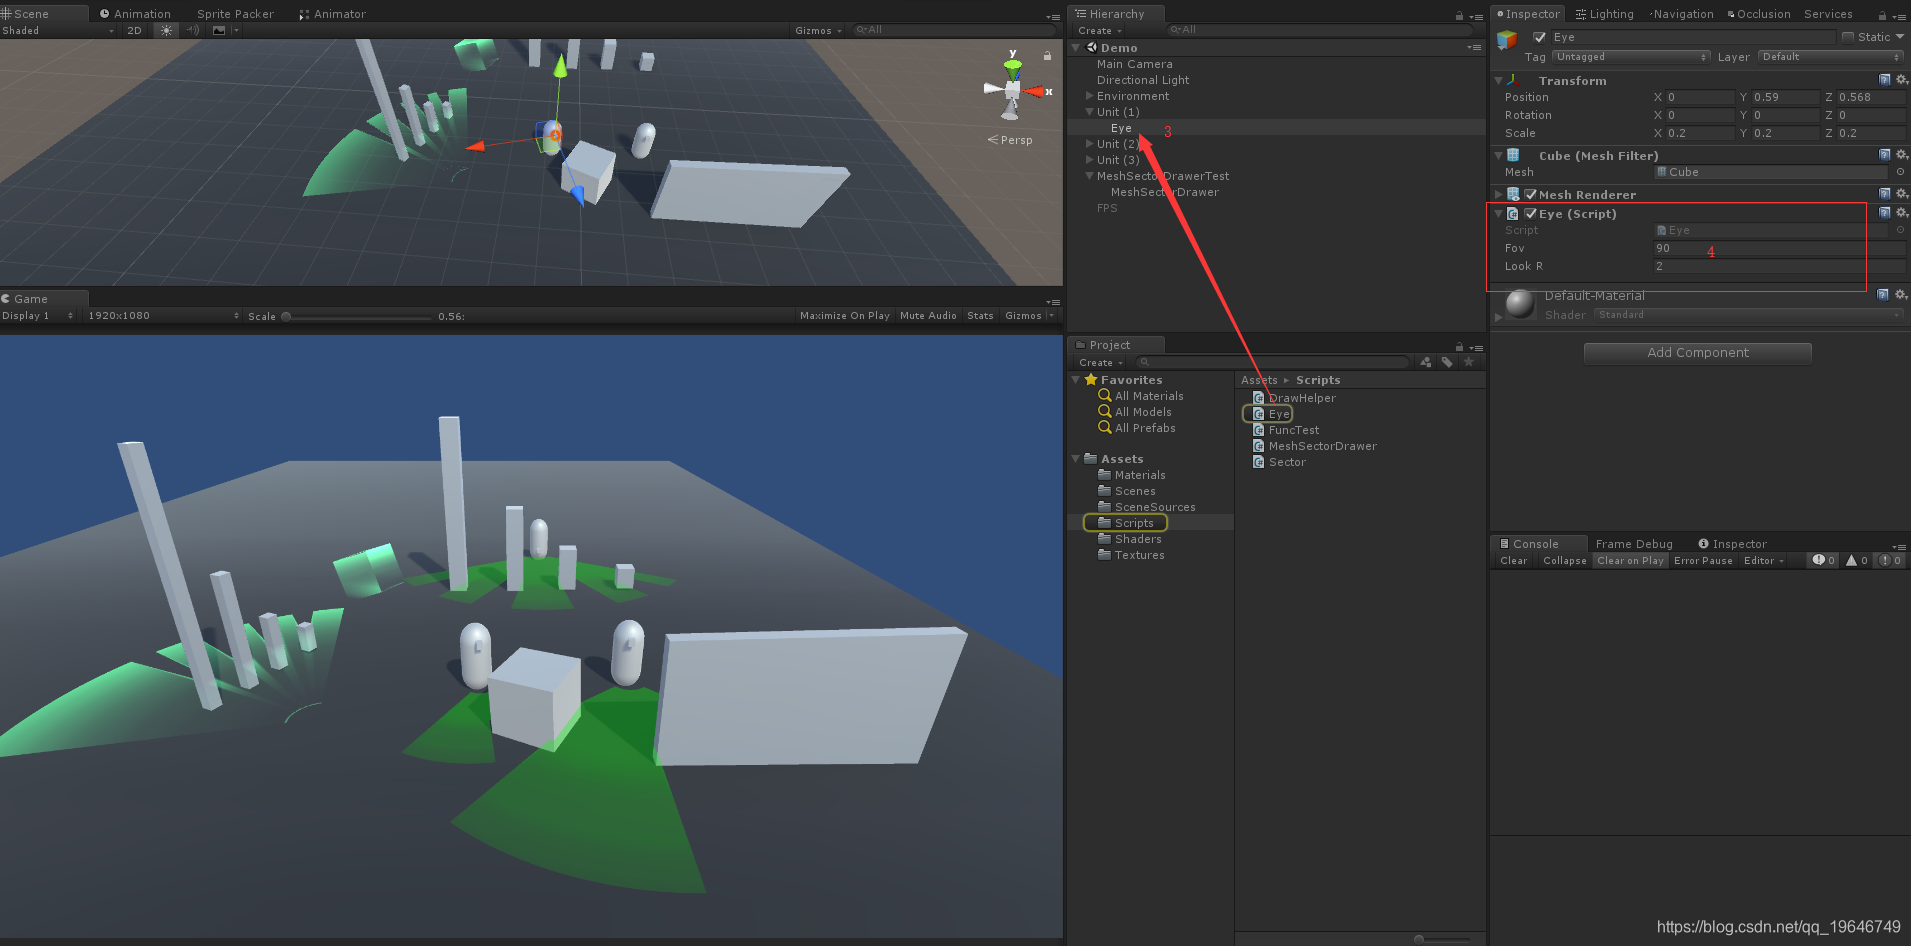Disable Mesh Renderer component checkbox

[1530, 194]
